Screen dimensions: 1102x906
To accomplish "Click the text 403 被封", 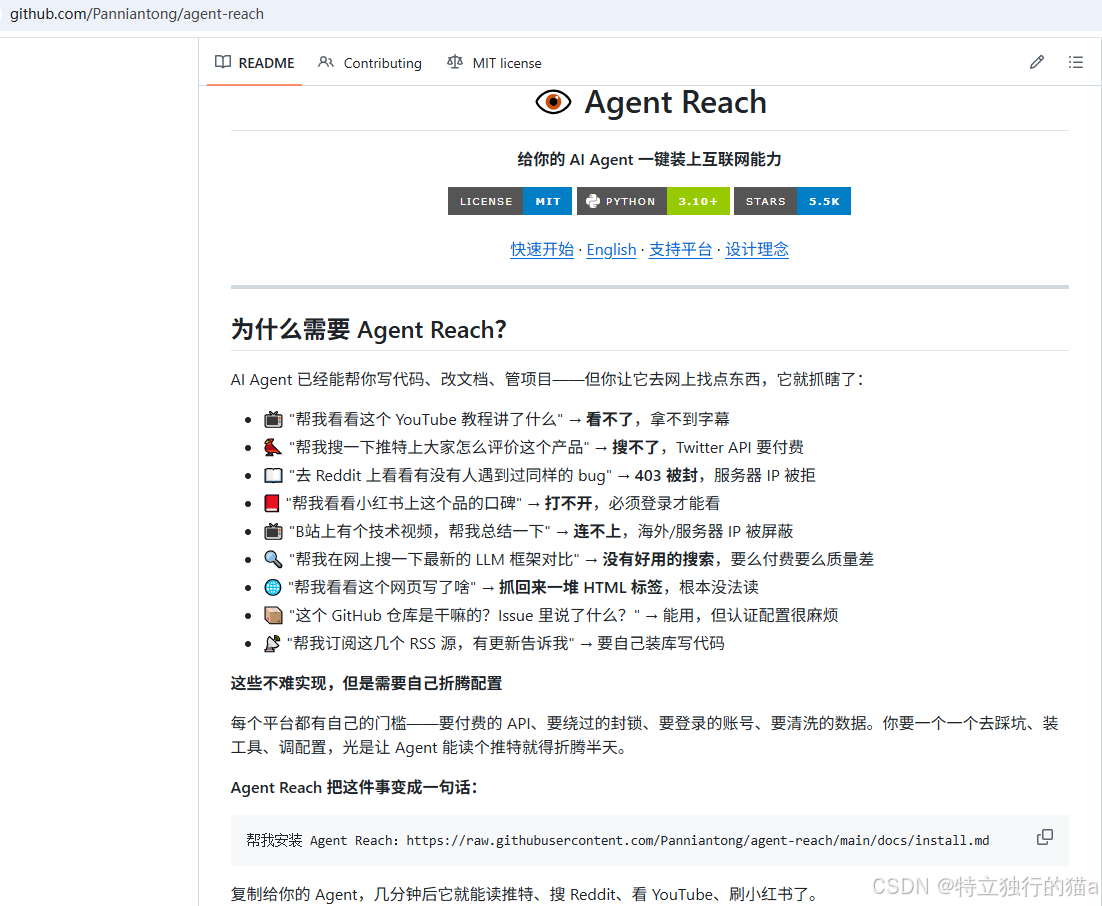I will pyautogui.click(x=666, y=476).
